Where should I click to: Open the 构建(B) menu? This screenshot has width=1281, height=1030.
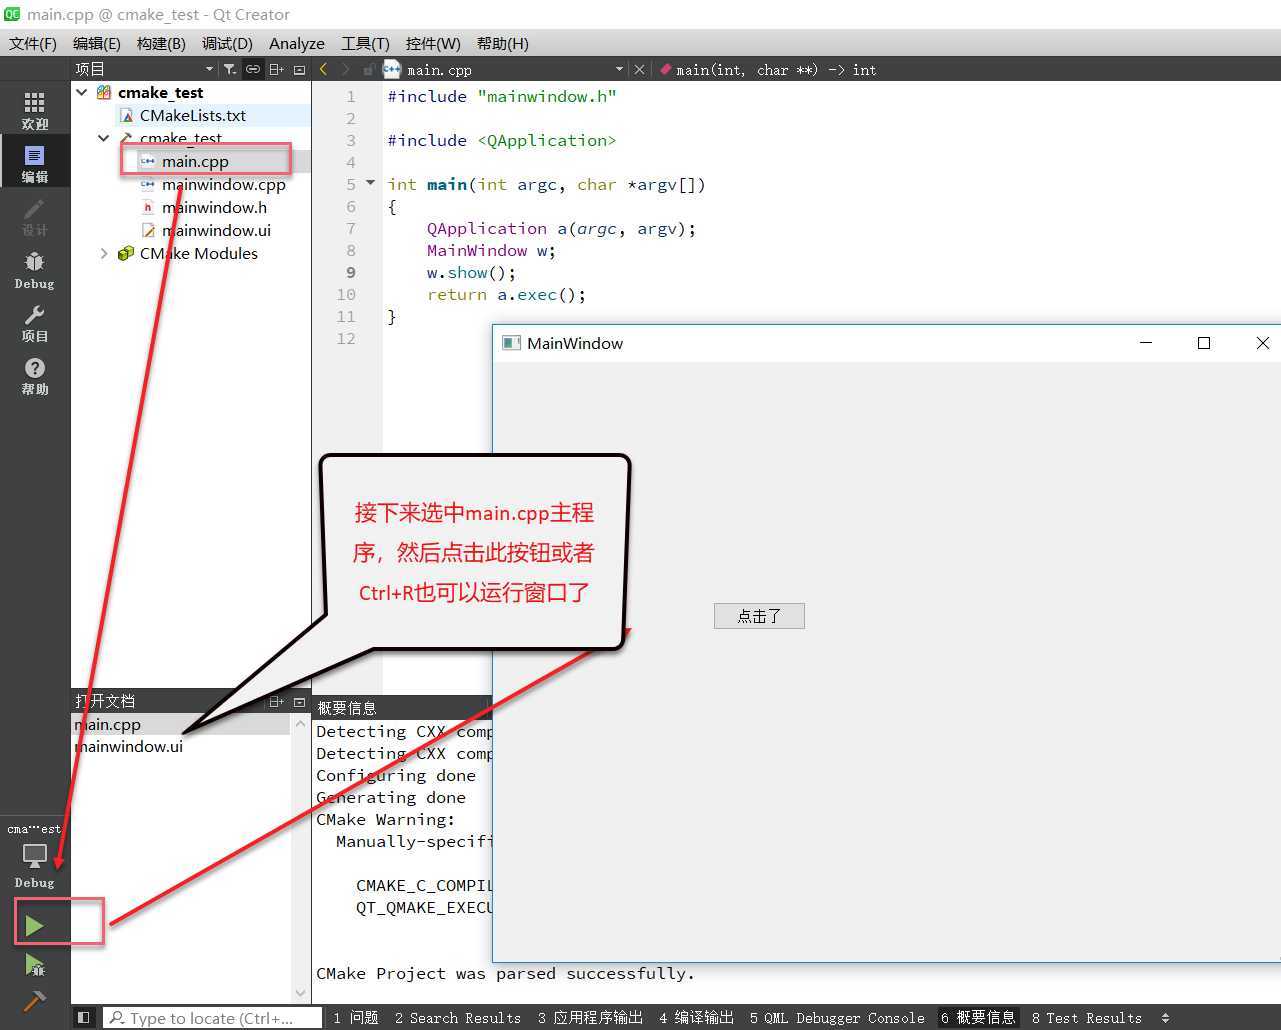point(161,43)
